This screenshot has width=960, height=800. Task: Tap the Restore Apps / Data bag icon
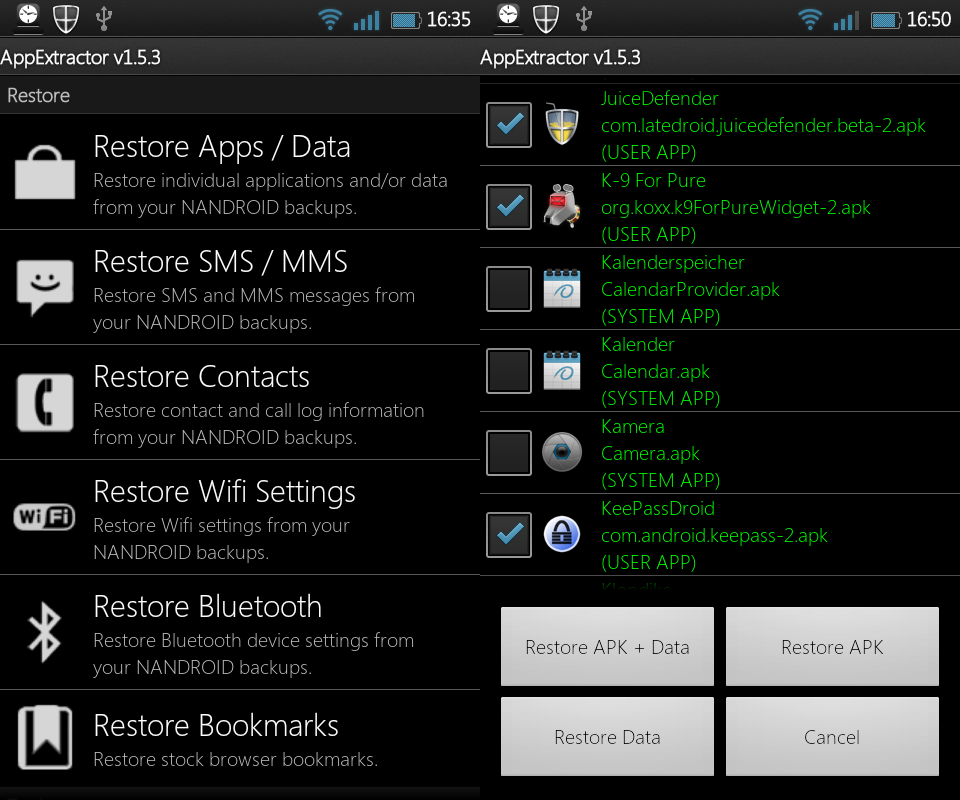(x=45, y=172)
